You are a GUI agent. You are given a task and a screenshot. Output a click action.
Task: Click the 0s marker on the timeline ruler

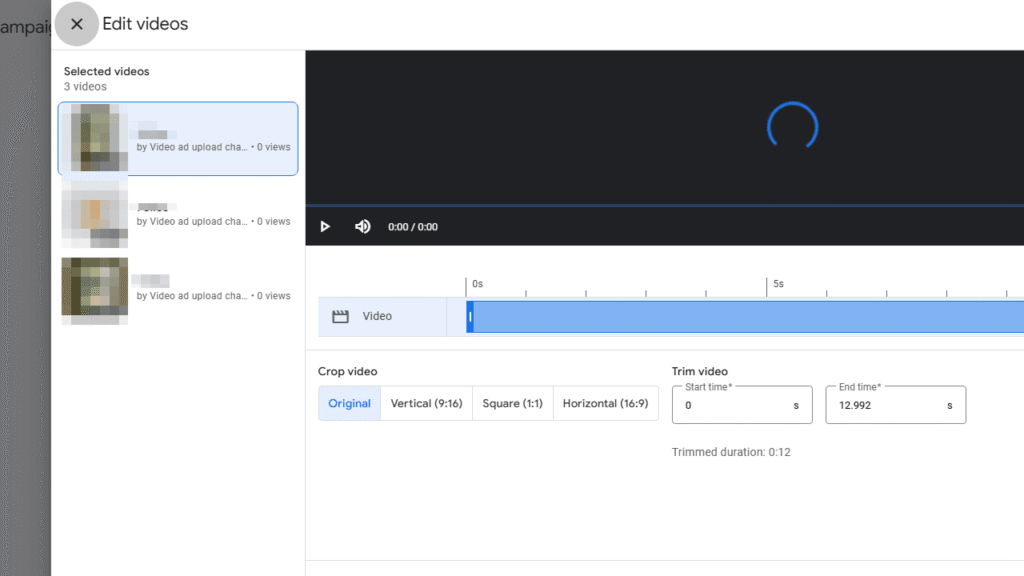tap(477, 284)
